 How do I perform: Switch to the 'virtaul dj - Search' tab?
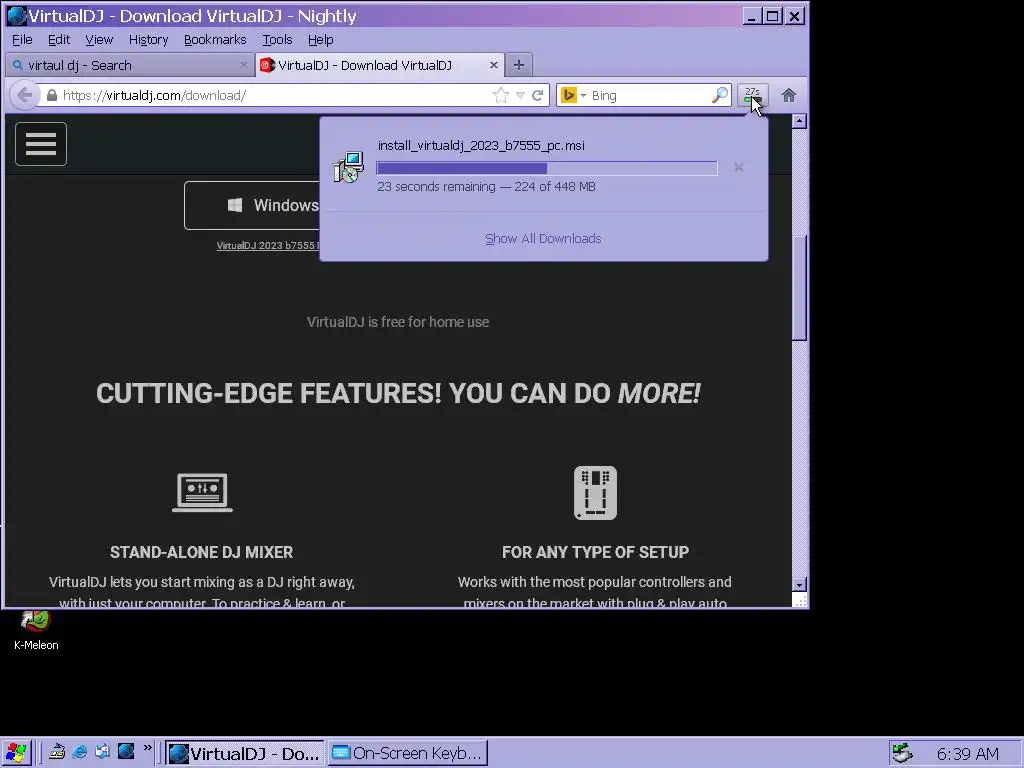coord(129,65)
